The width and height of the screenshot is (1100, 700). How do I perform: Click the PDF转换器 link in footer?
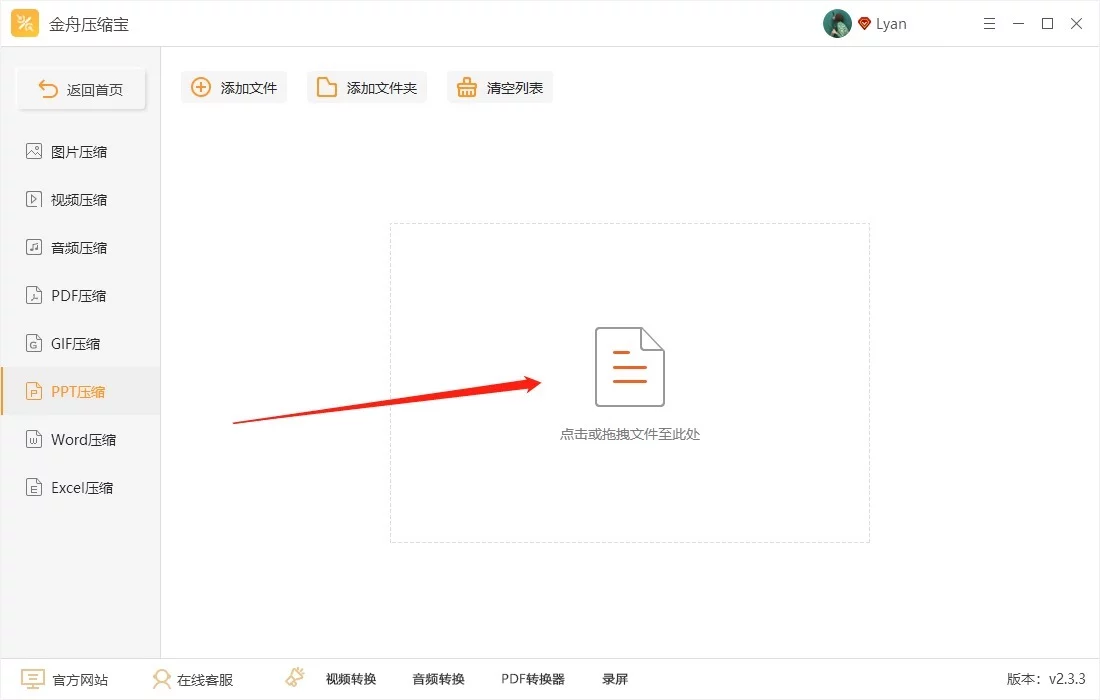[532, 679]
